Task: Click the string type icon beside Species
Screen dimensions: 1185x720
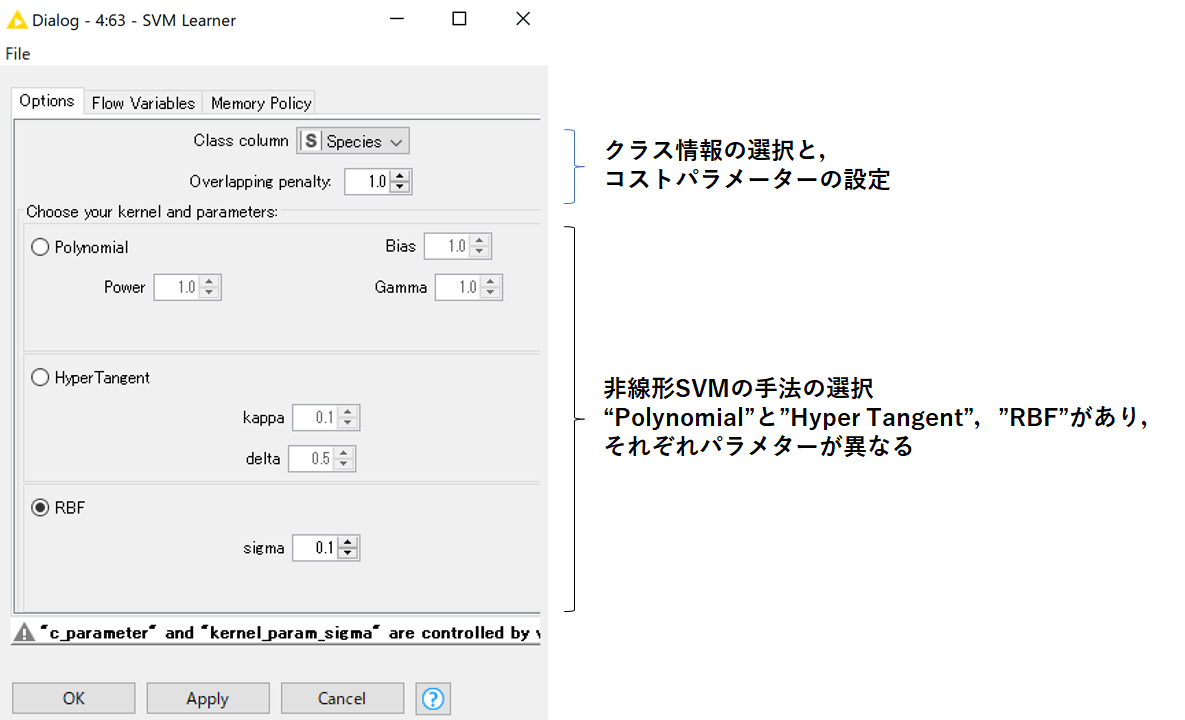Action: [312, 140]
